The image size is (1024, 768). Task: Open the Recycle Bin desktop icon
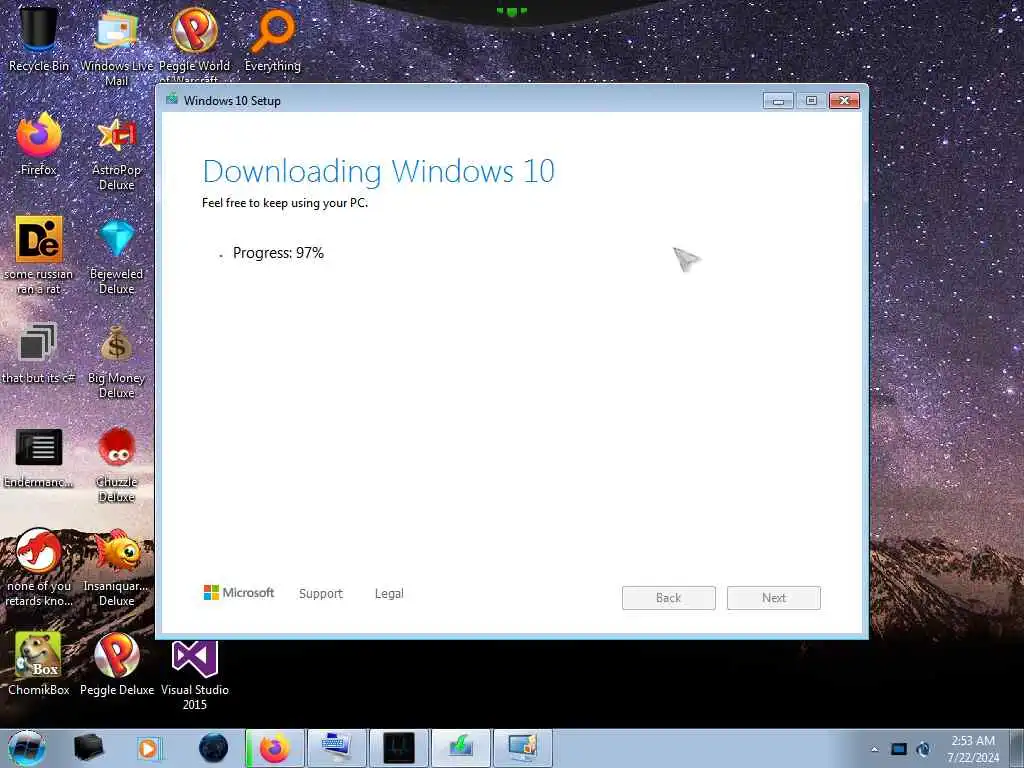39,39
